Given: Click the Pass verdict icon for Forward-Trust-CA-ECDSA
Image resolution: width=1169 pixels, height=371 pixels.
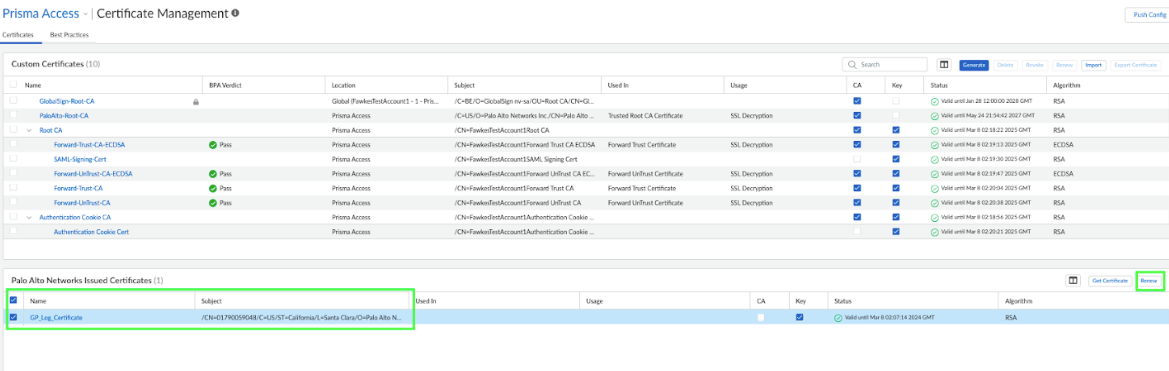Looking at the screenshot, I should (213, 145).
